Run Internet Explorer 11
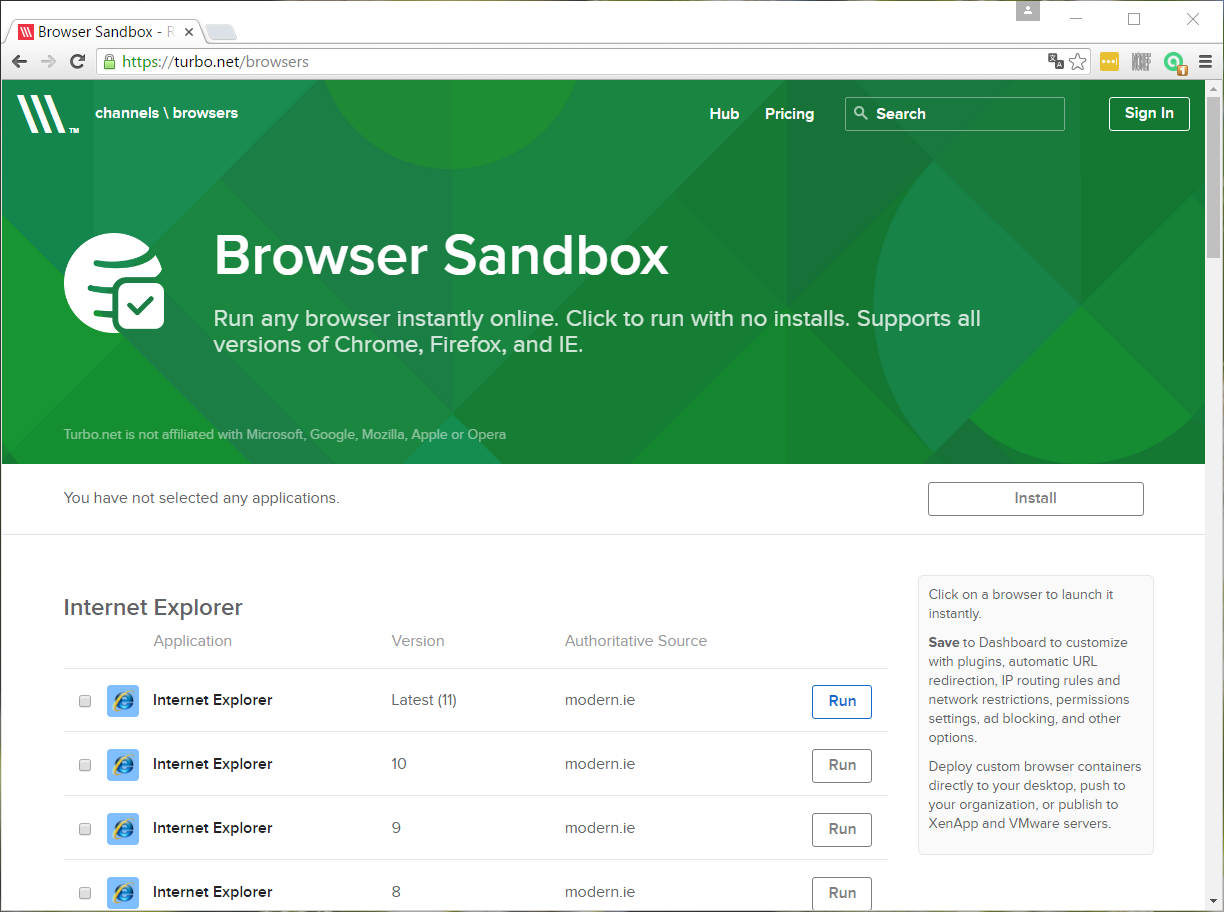Viewport: 1224px width, 912px height. pyautogui.click(x=841, y=701)
